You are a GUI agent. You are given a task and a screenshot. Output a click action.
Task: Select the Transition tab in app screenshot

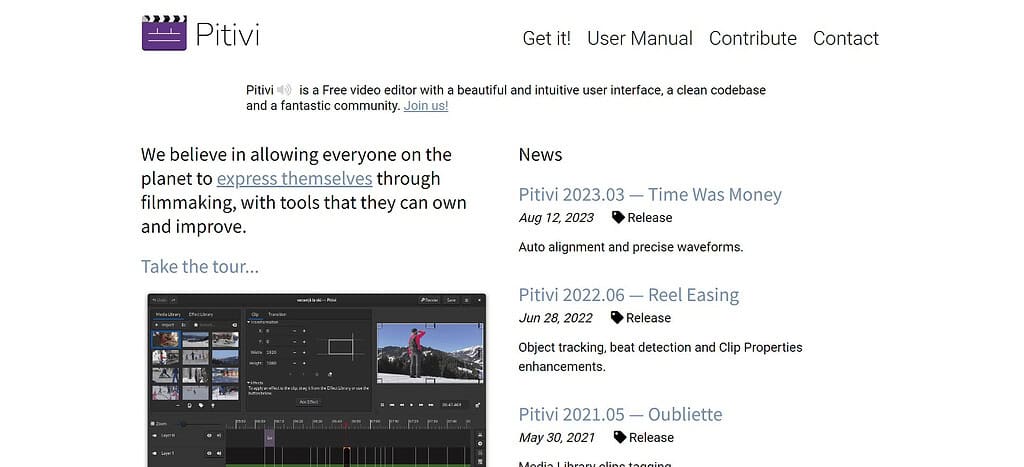pos(278,315)
